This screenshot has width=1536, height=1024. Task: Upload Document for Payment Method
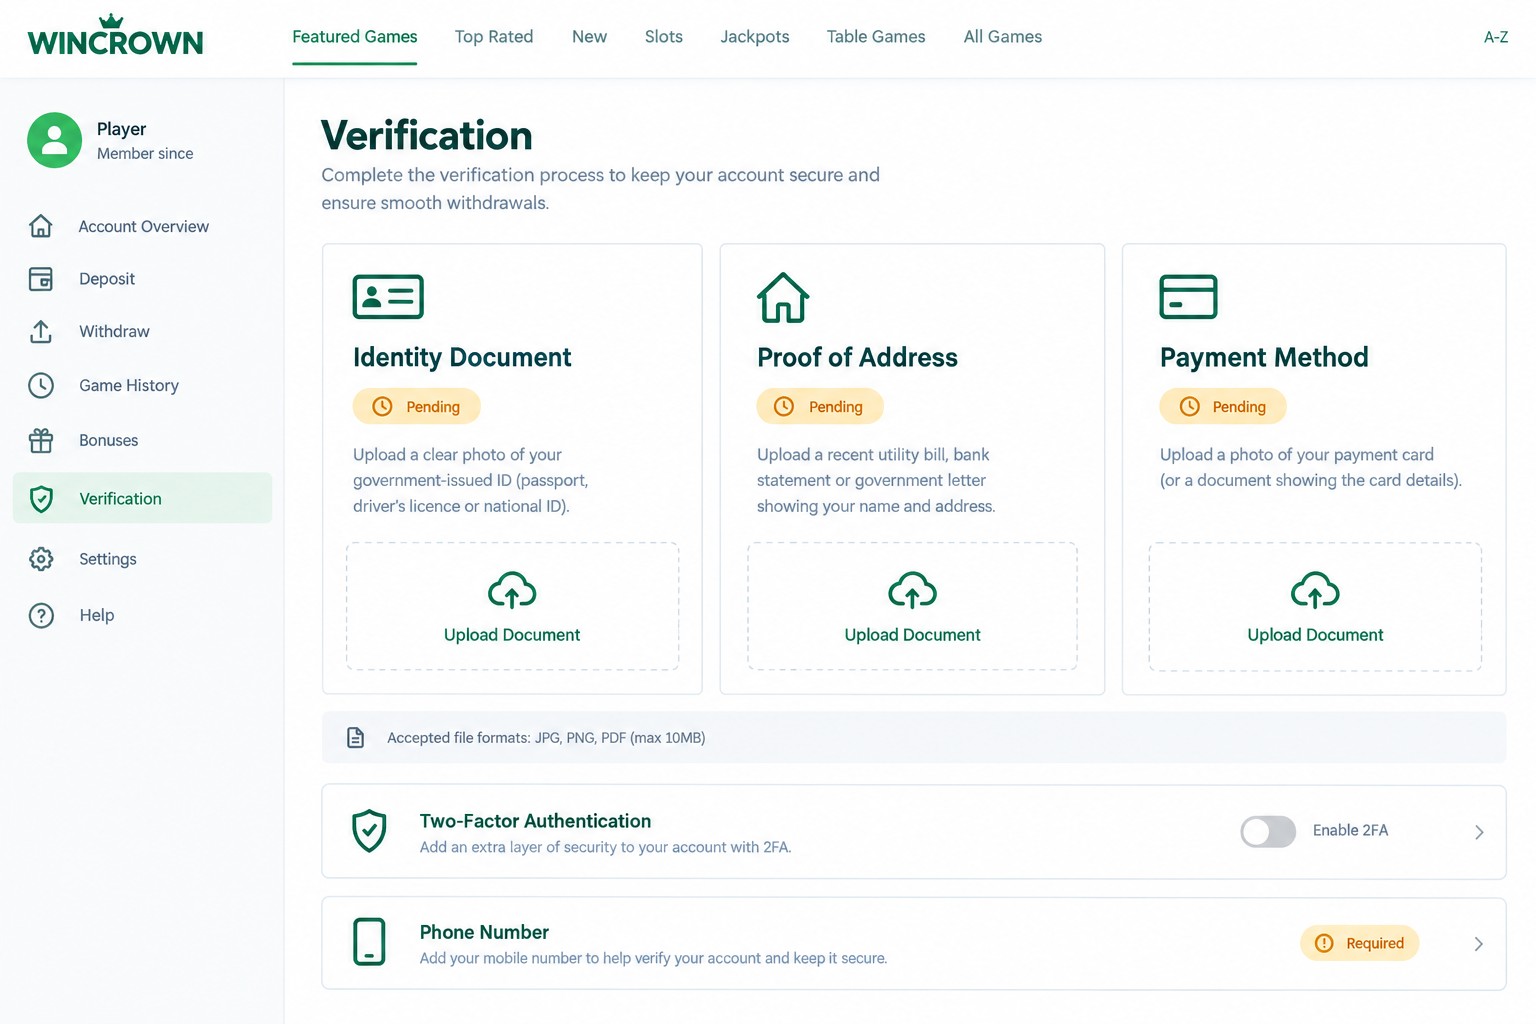coord(1315,607)
